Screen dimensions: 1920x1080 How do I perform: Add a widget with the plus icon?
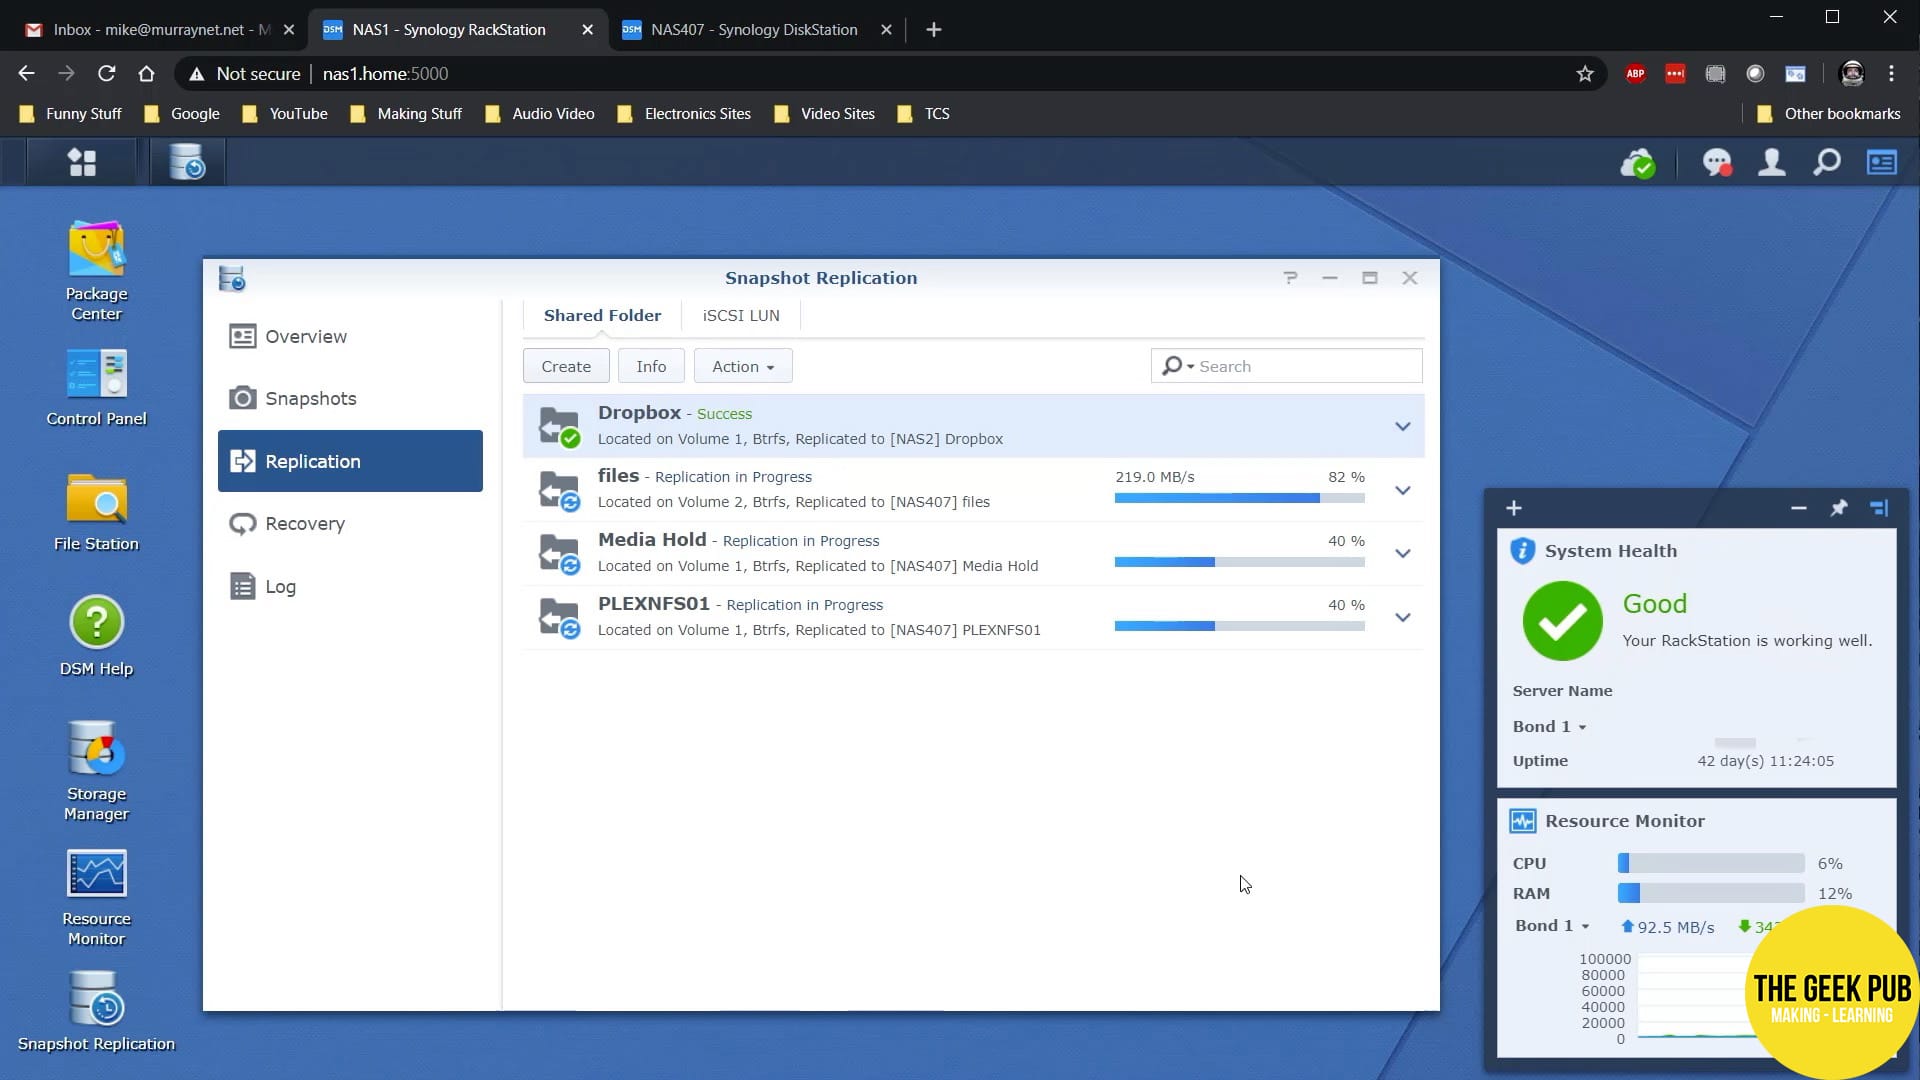click(x=1514, y=508)
